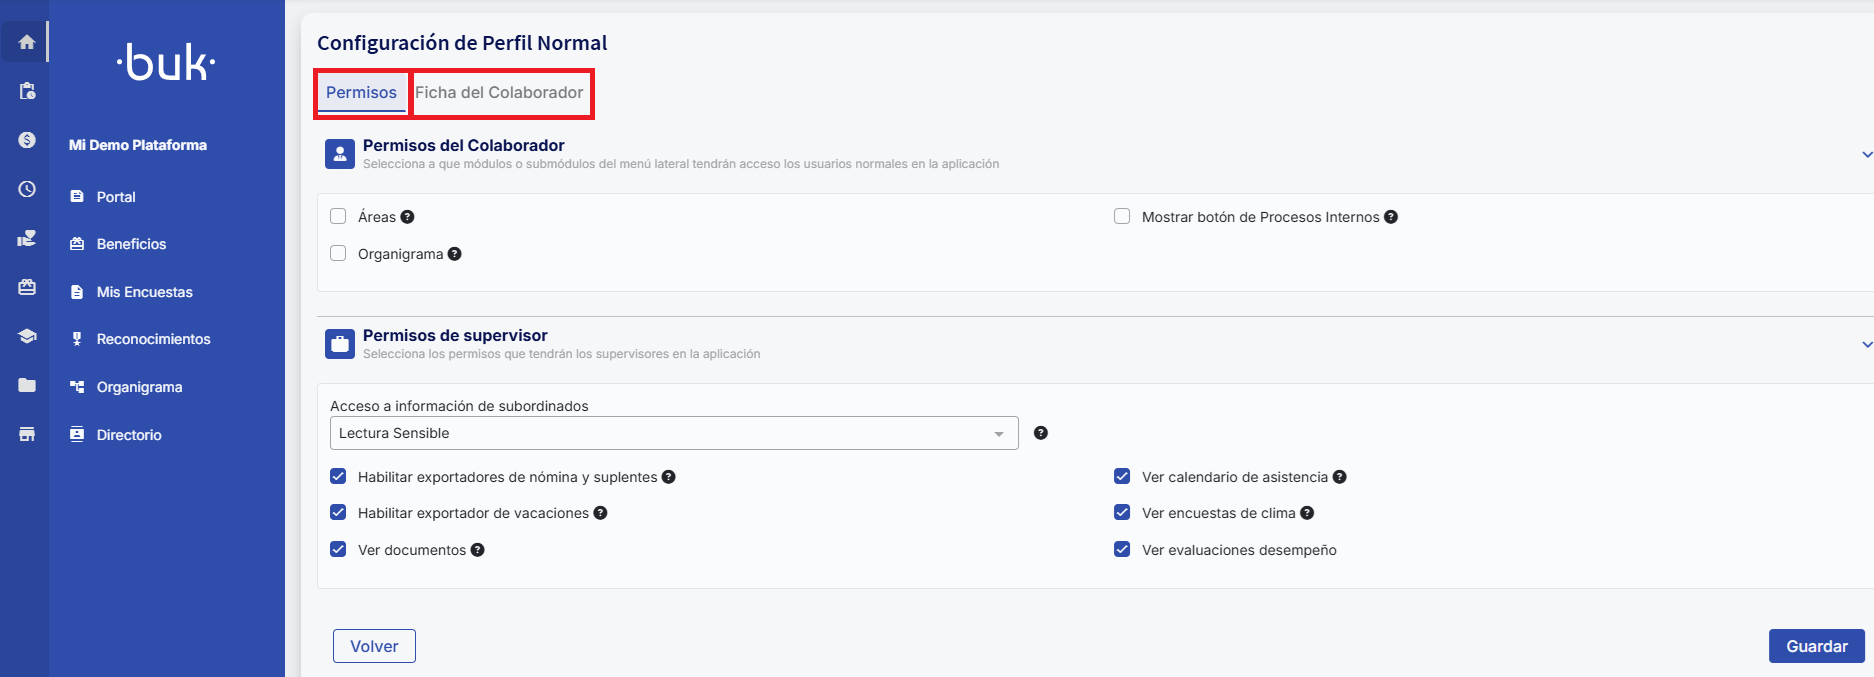1874x677 pixels.
Task: Collapse the Permisos del Colaborador section
Action: pos(1866,154)
